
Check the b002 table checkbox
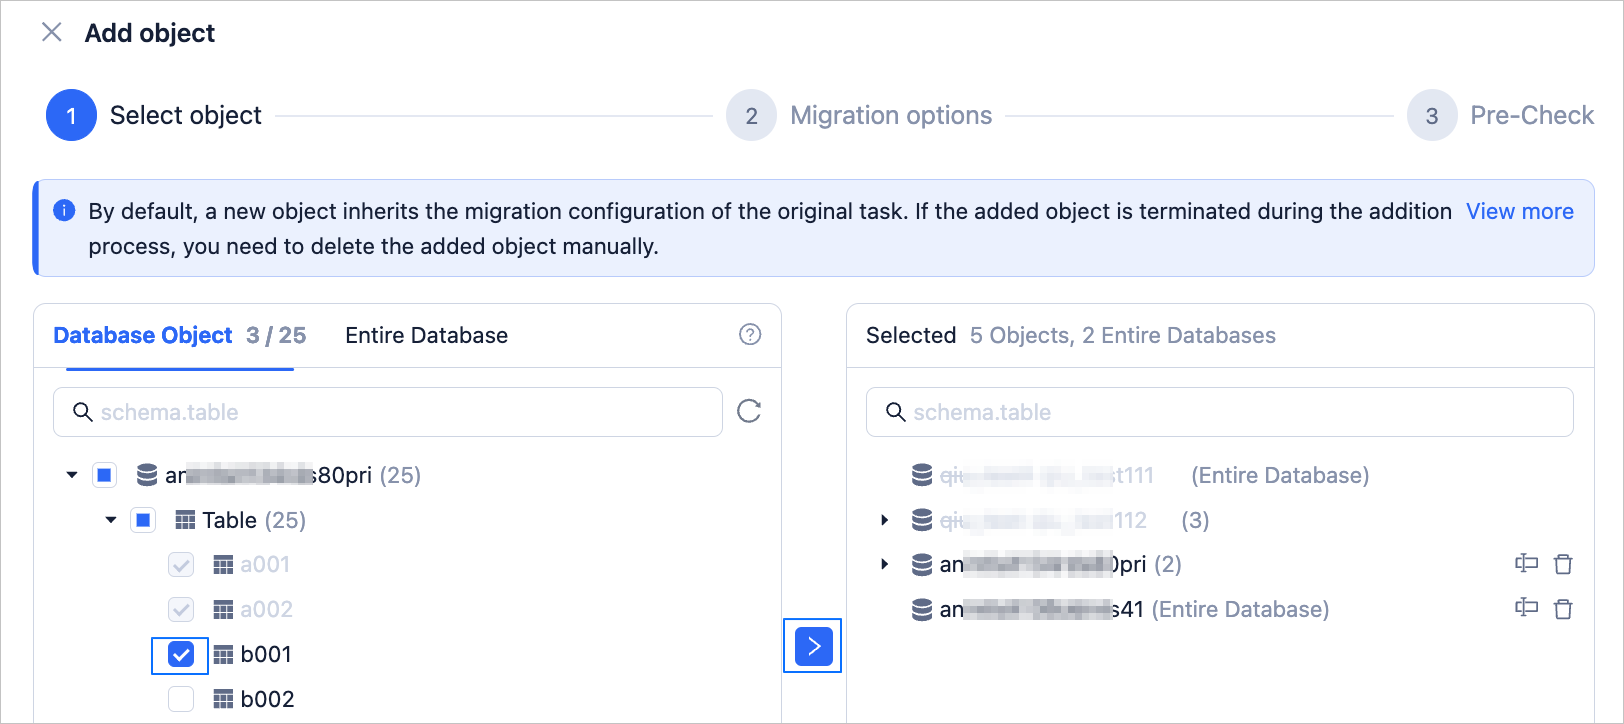pyautogui.click(x=181, y=699)
